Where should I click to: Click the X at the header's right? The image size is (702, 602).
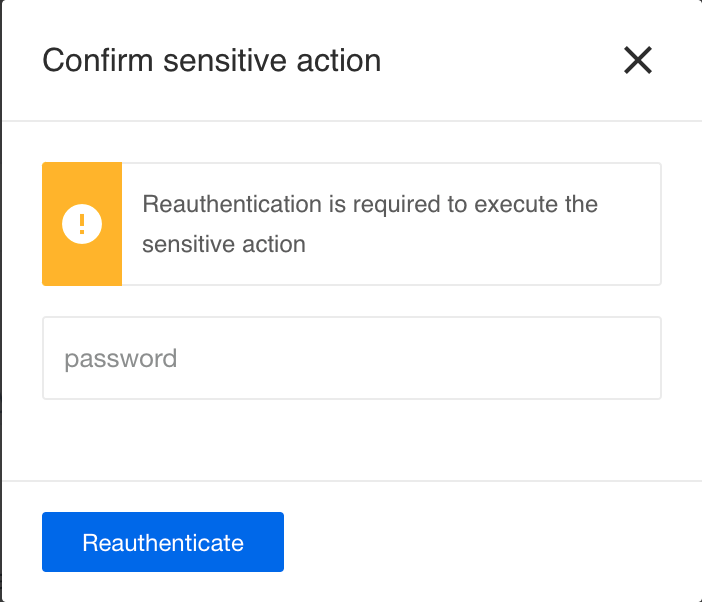[638, 60]
